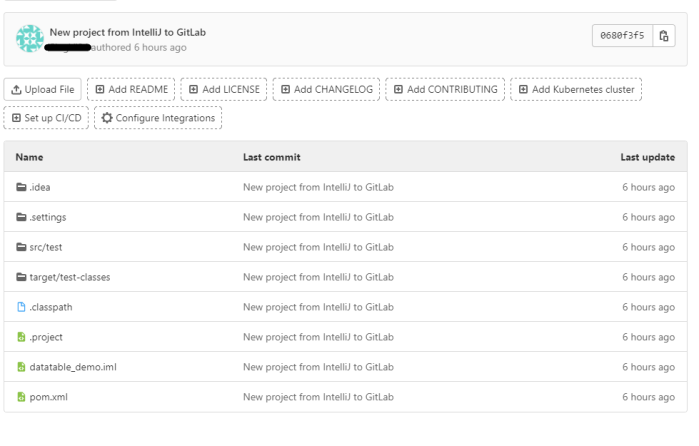
Task: Open commit hash 0680f3f5
Action: (622, 36)
